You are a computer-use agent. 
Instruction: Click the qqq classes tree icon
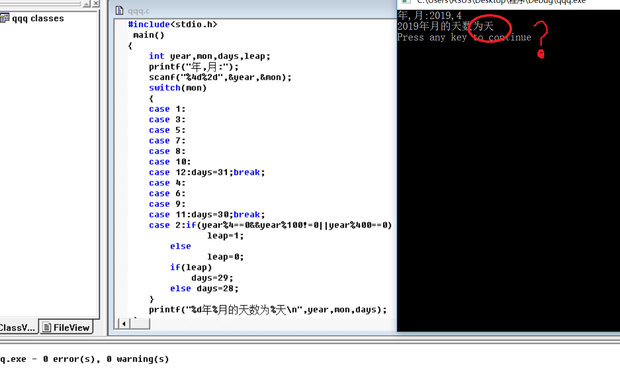point(4,18)
